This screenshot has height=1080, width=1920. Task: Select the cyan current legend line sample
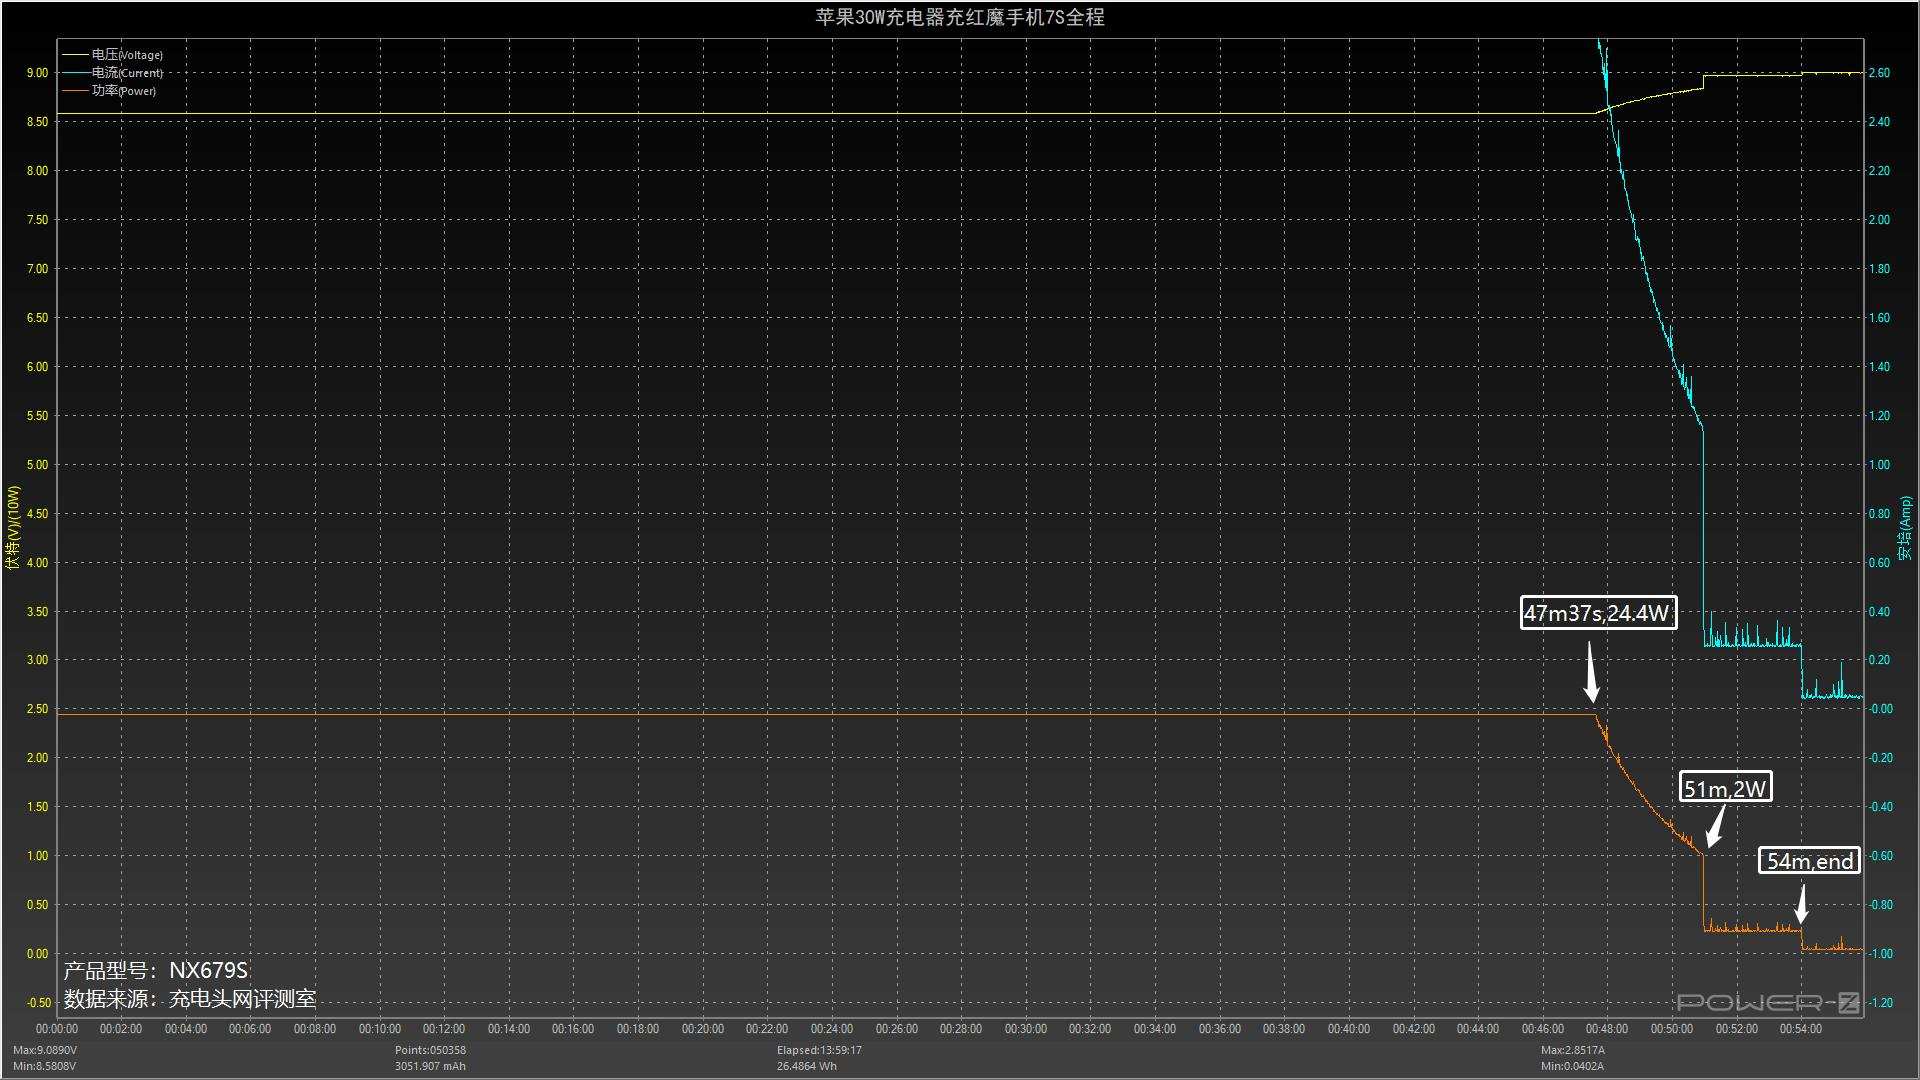point(75,73)
